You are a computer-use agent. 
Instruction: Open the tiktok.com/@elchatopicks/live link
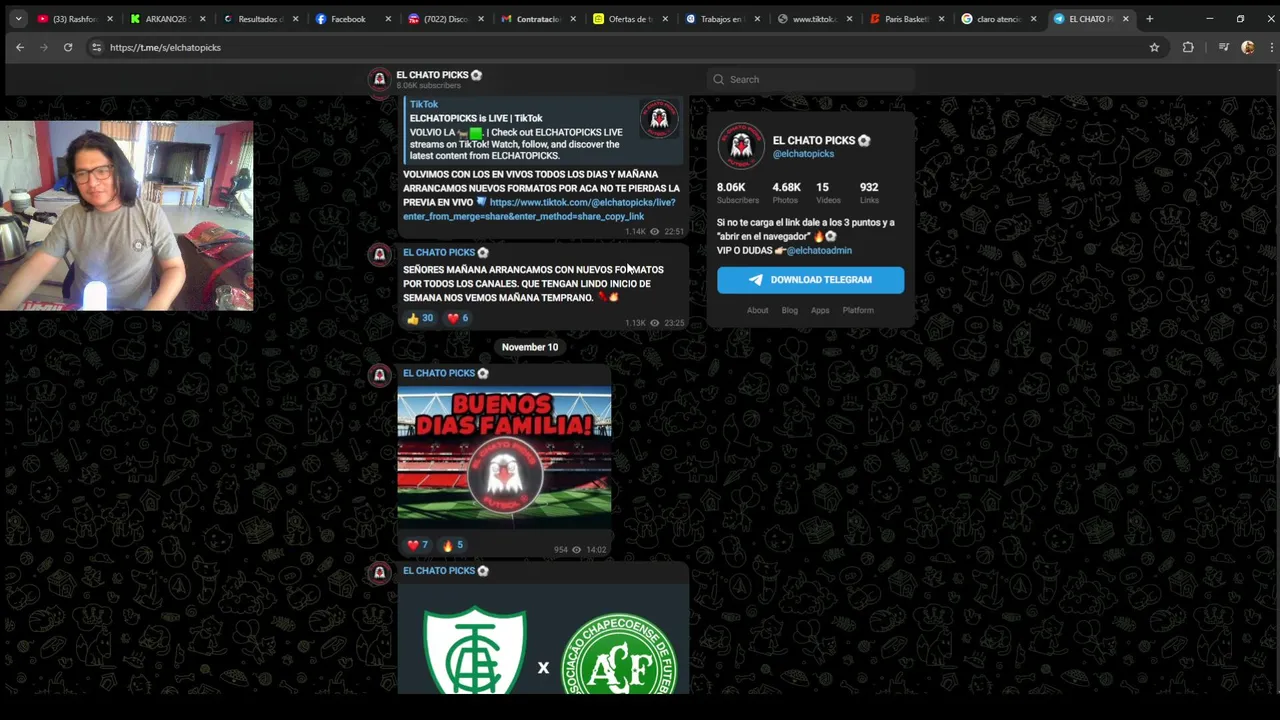pos(539,209)
